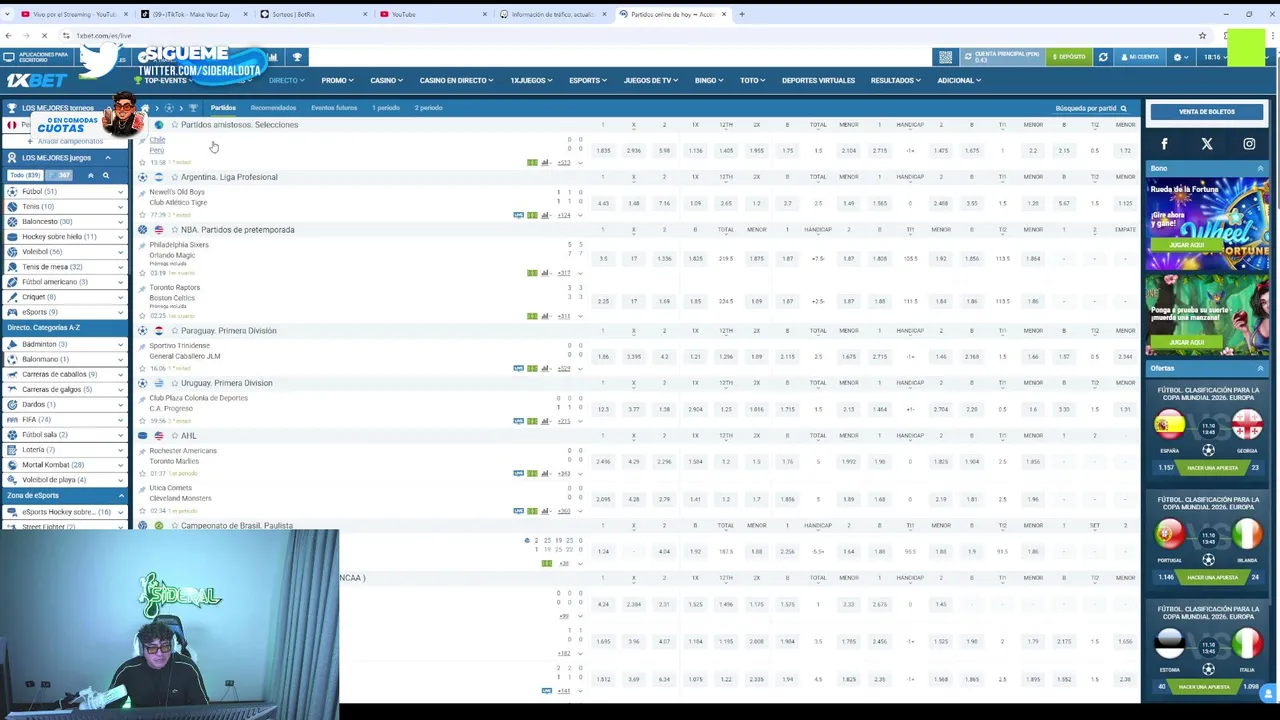Click the refresh balance icon next to Depósito
Viewport: 1280px width, 720px height.
point(1103,57)
